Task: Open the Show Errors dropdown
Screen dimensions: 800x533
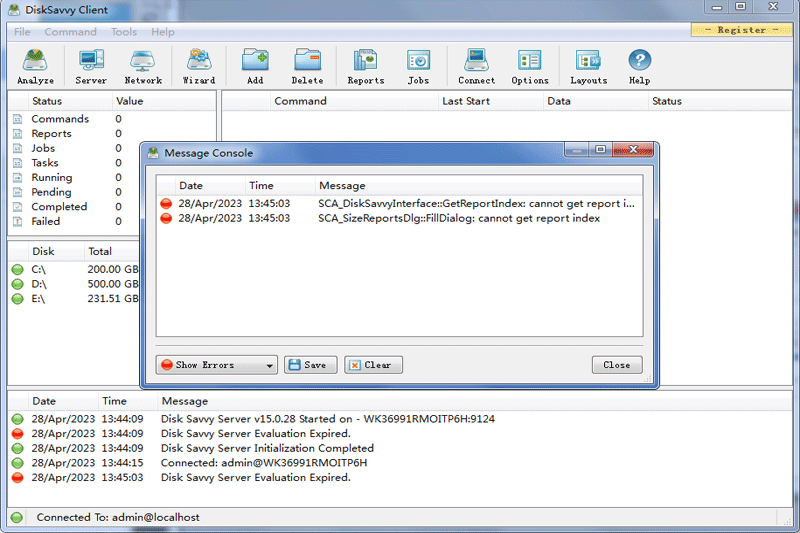Action: [217, 365]
